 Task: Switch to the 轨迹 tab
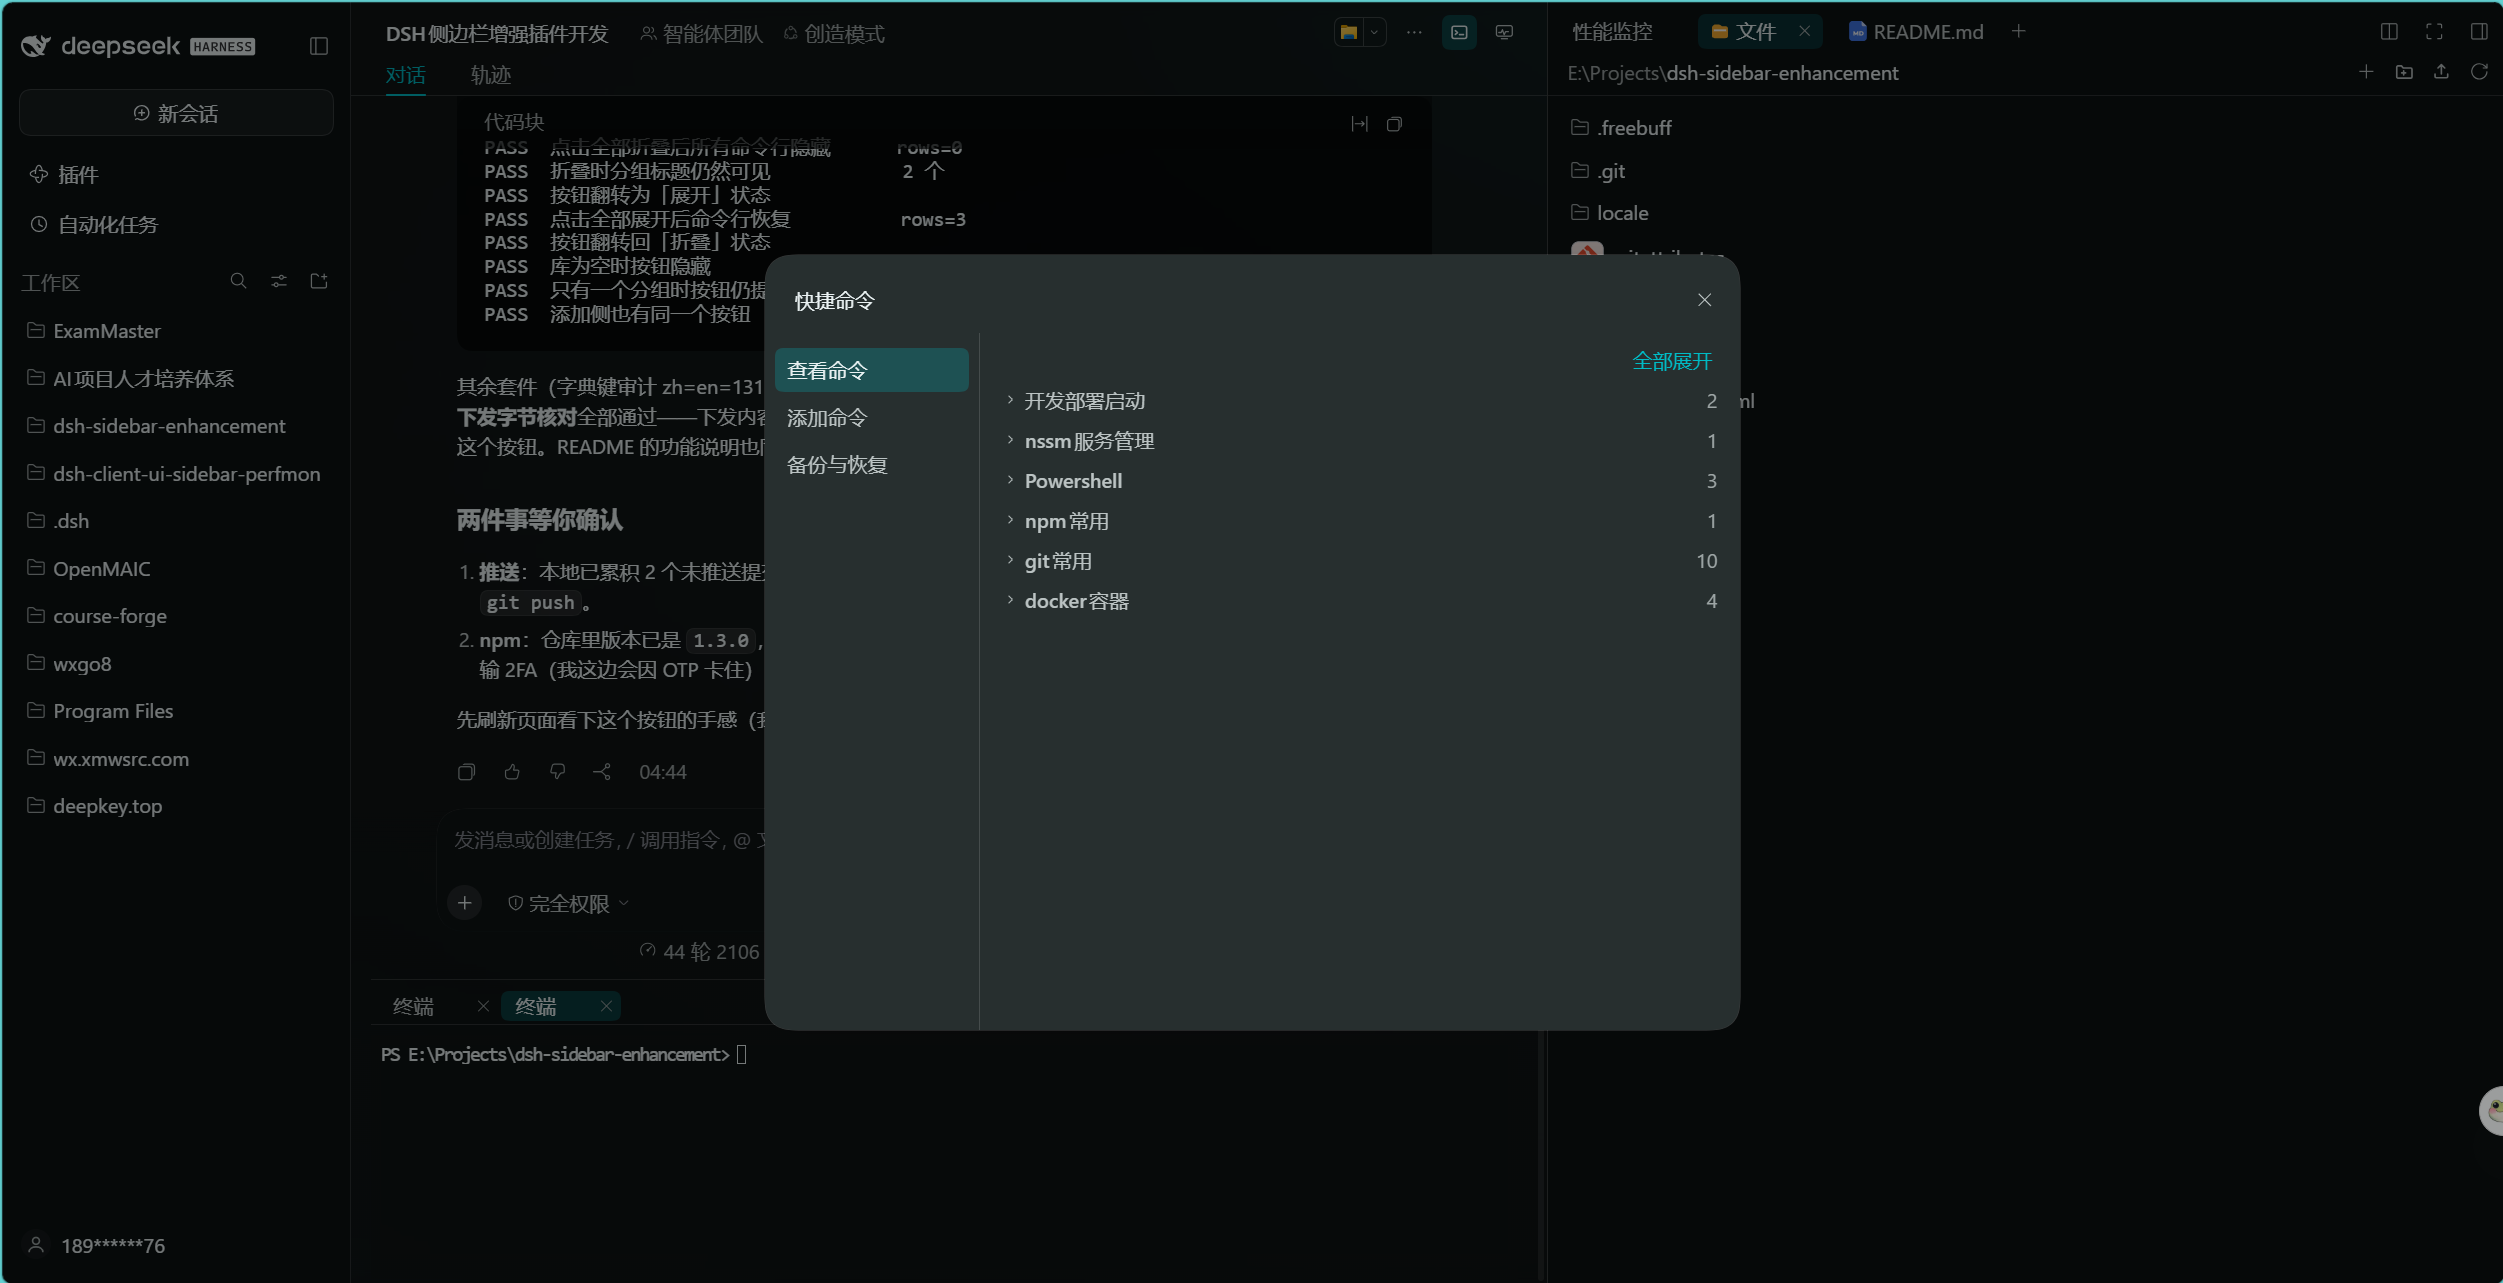pyautogui.click(x=491, y=75)
